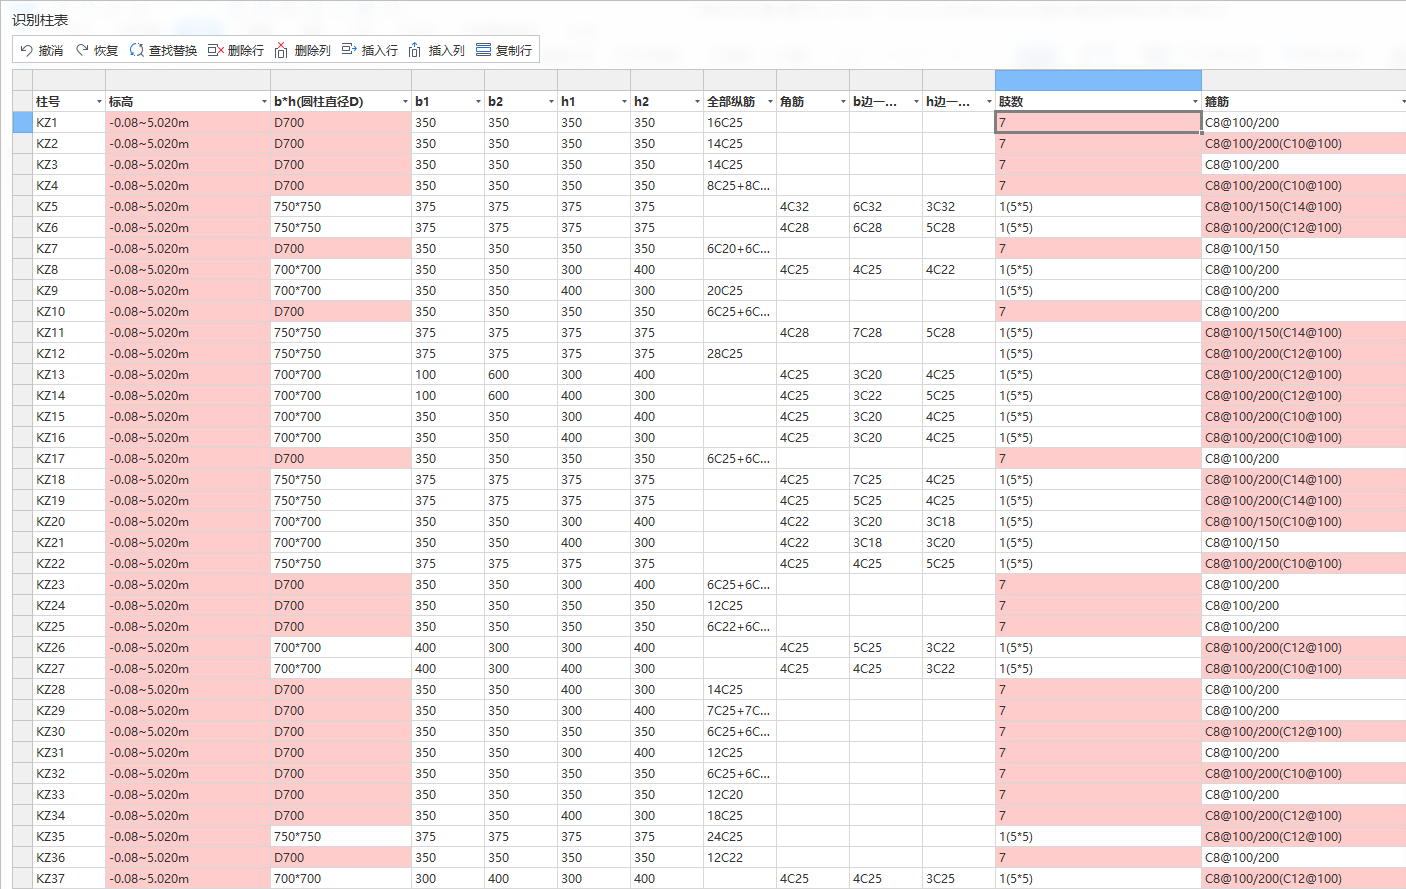Select the KZ13 row name cell
1406x889 pixels.
point(69,375)
